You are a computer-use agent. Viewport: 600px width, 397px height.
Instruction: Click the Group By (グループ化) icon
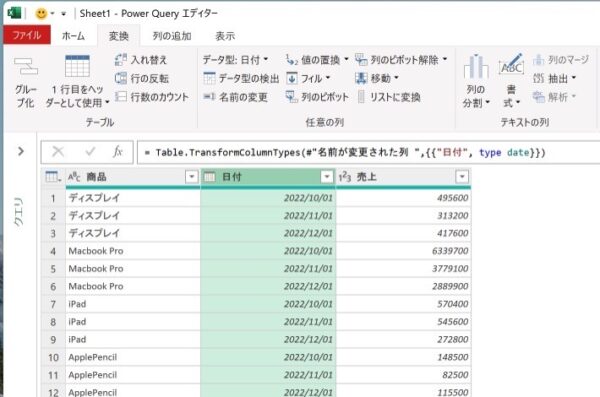point(25,66)
